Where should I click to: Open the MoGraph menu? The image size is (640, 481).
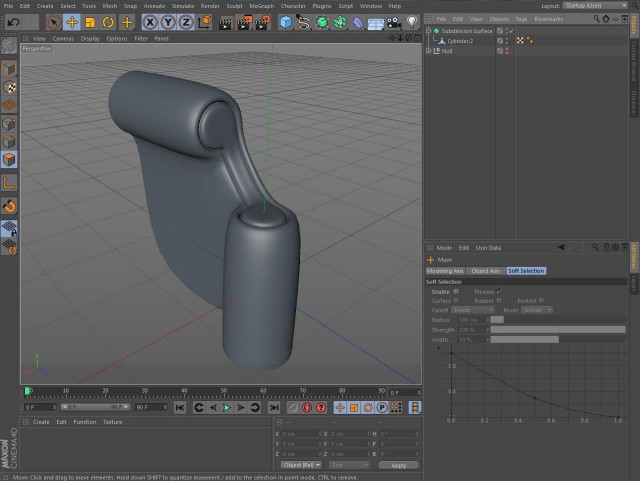click(262, 6)
